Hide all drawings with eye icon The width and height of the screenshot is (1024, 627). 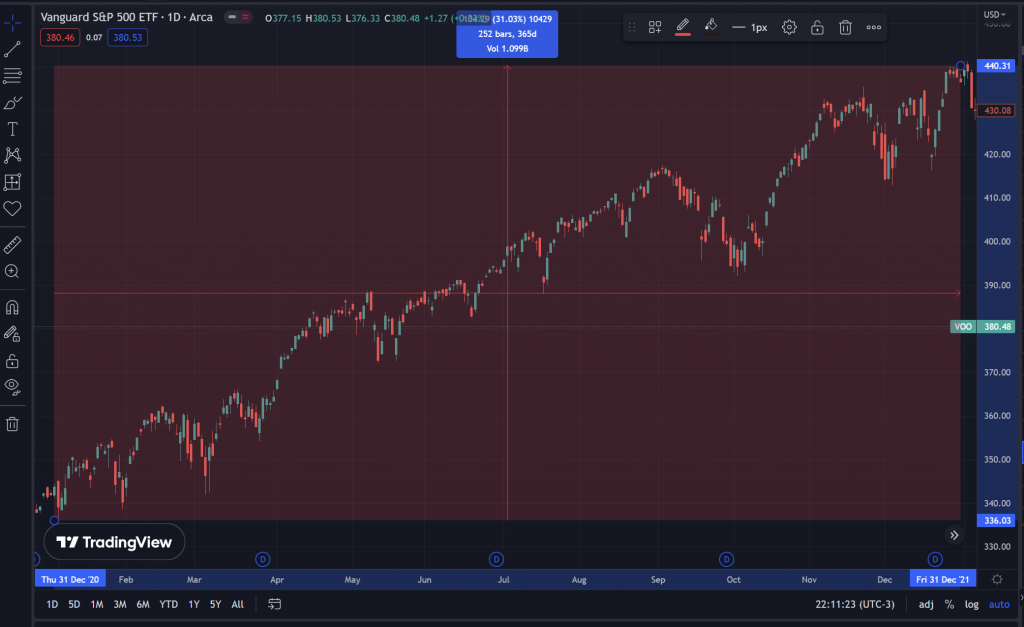coord(12,386)
